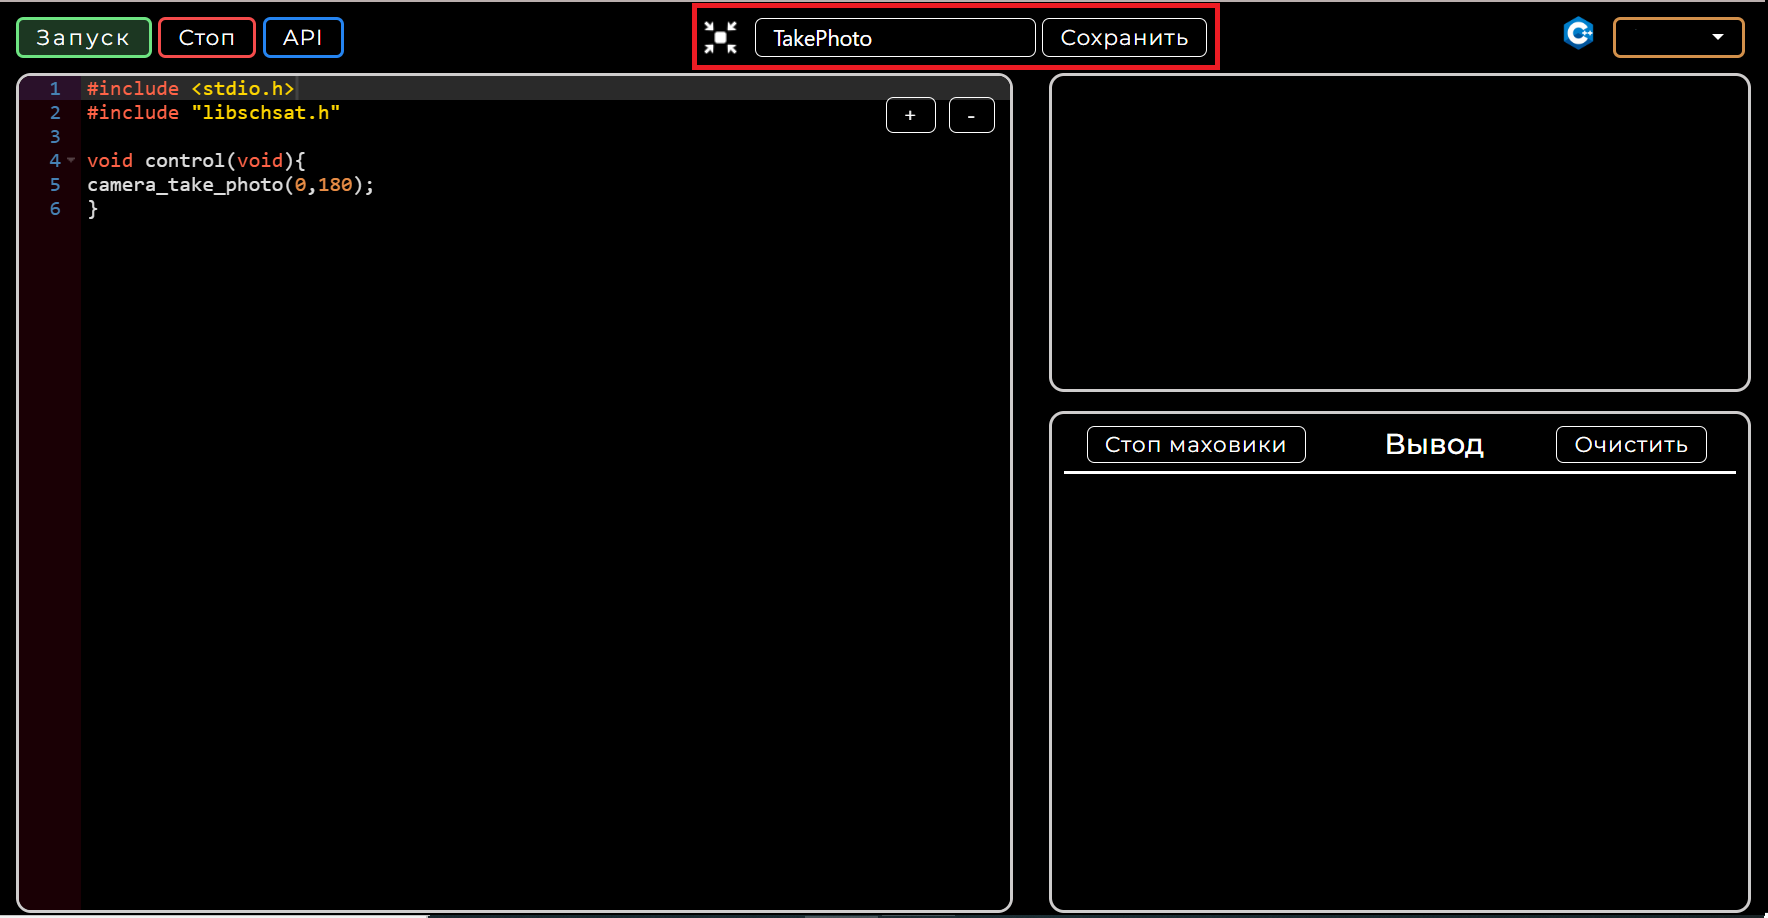Click line number 5 in the gutter

[54, 184]
